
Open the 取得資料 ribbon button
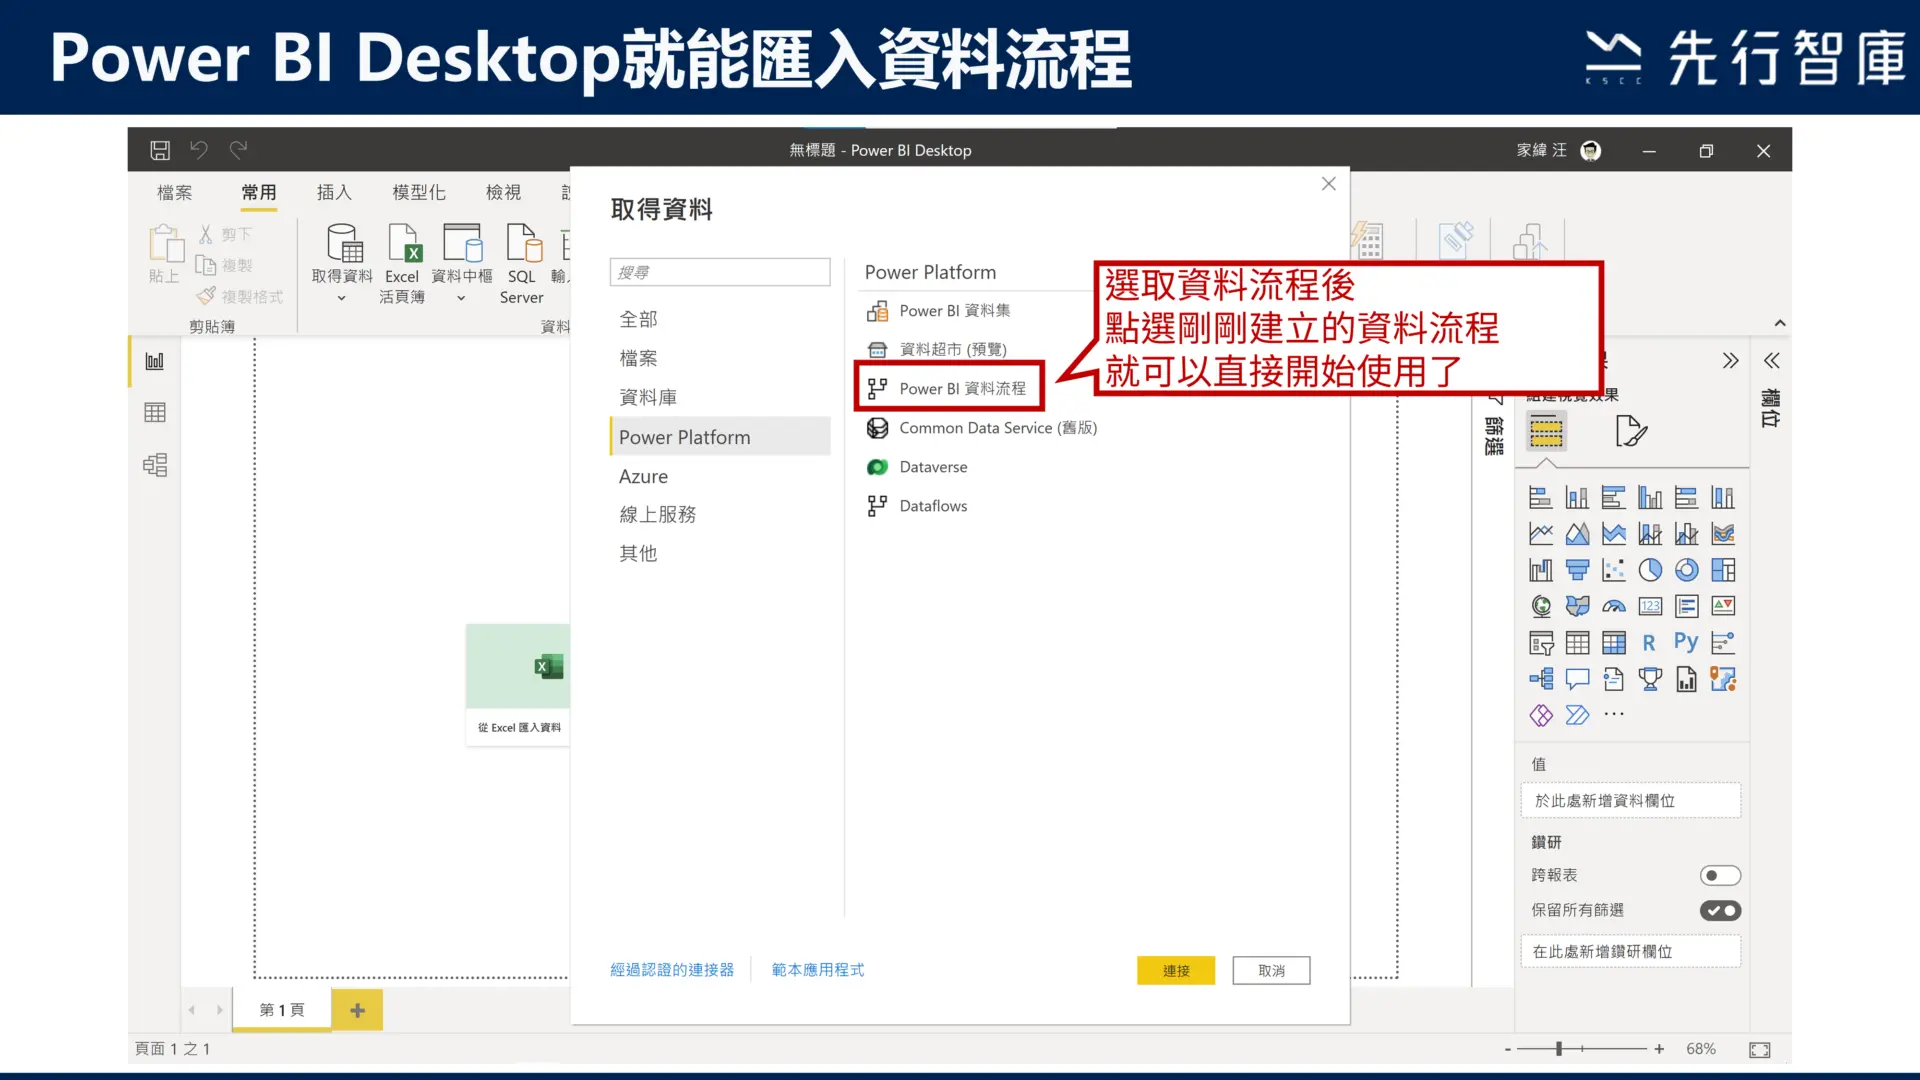(x=342, y=253)
